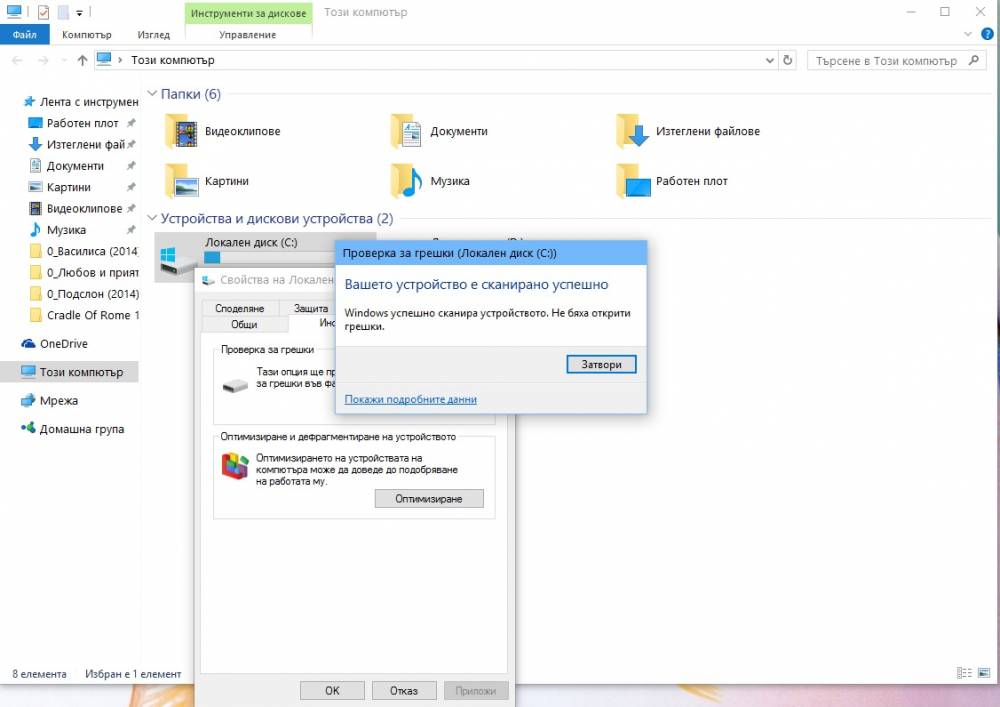Open the Видеоклипове folder icon
Screen dimensions: 1000x707
pos(180,131)
